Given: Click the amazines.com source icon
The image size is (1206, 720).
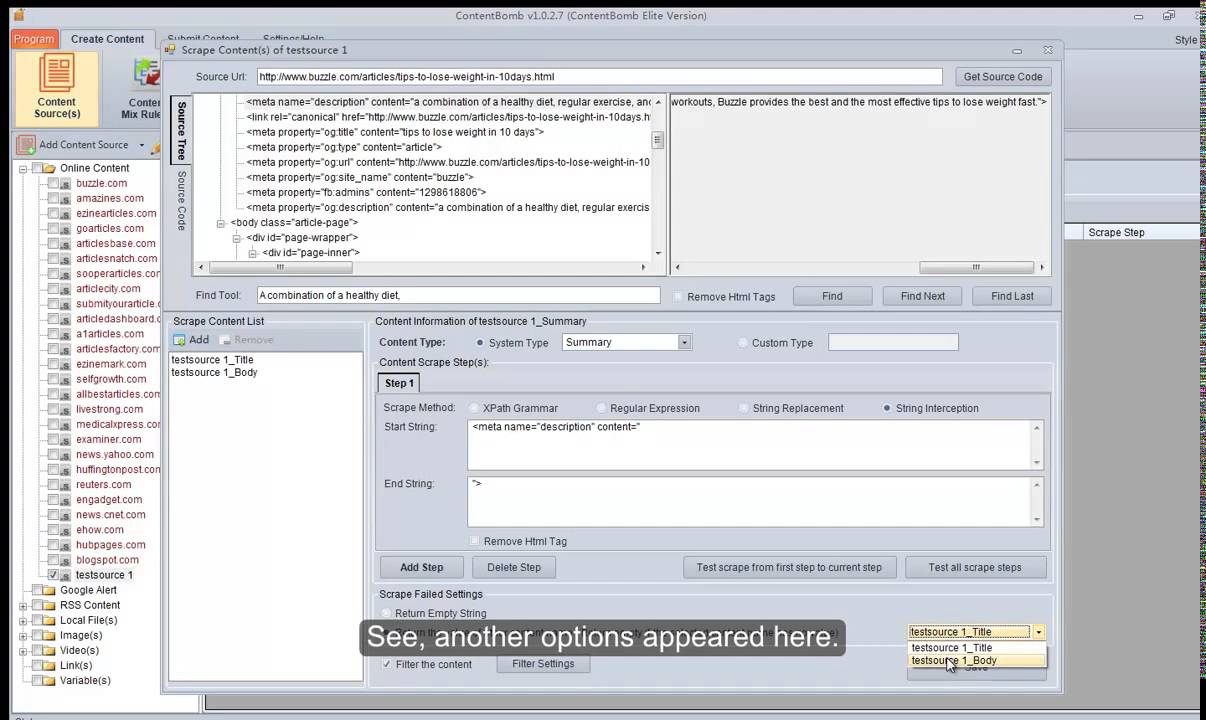Looking at the screenshot, I should coord(66,199).
